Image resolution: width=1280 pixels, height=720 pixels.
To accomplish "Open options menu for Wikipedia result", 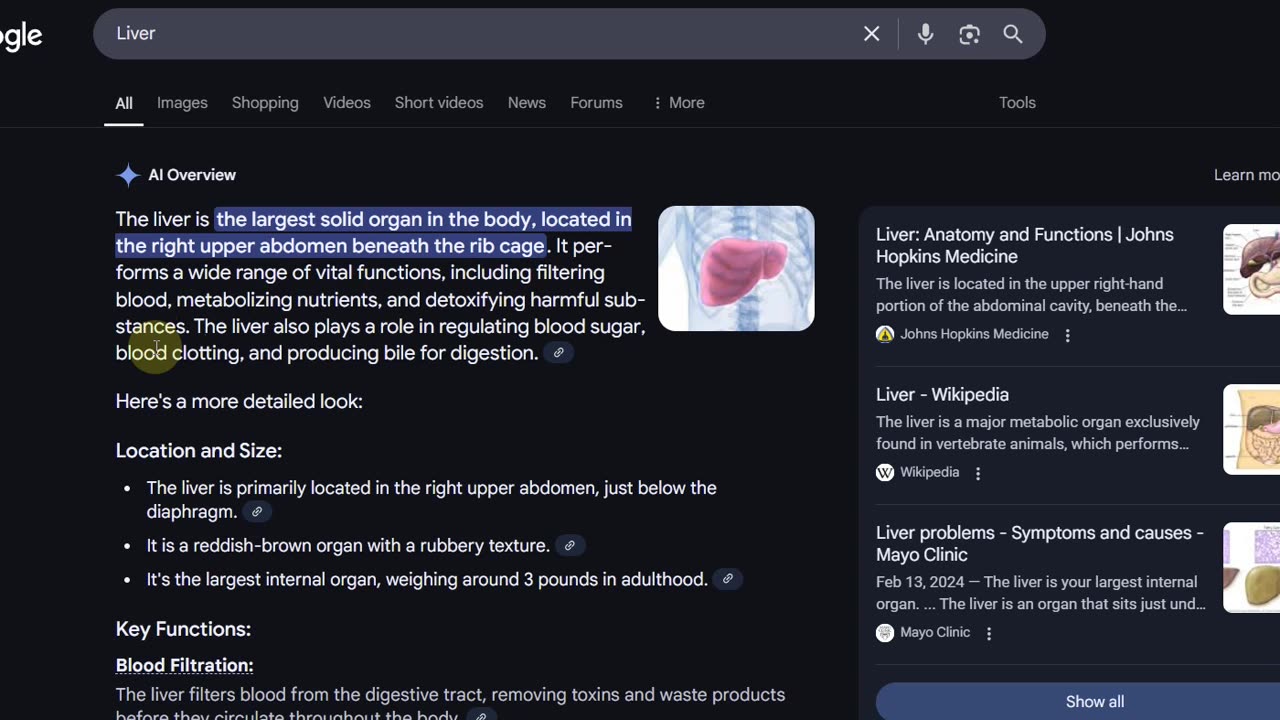I will tap(978, 473).
